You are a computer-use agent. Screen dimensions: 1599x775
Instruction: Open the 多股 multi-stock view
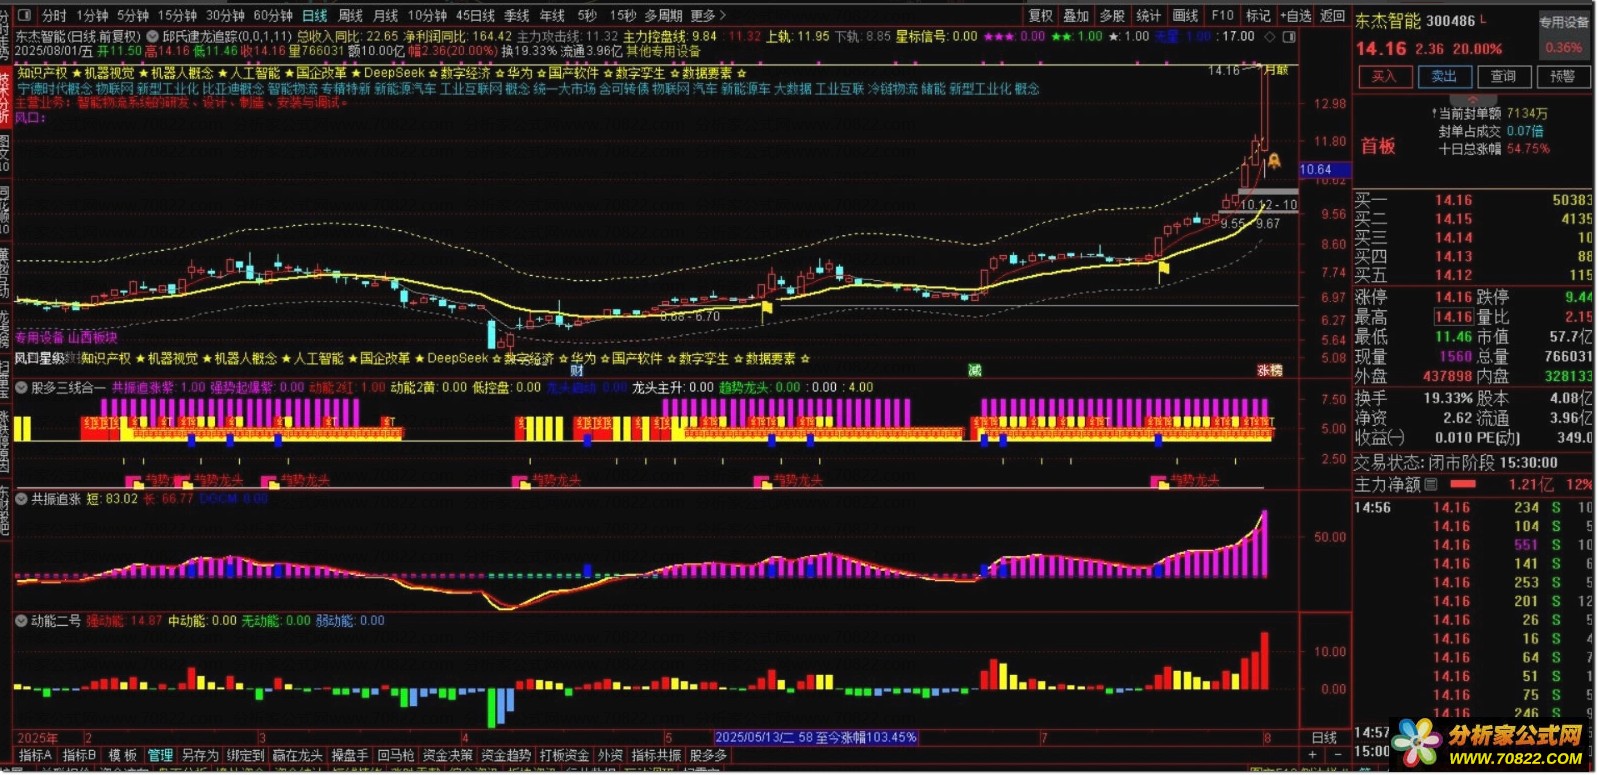1112,15
